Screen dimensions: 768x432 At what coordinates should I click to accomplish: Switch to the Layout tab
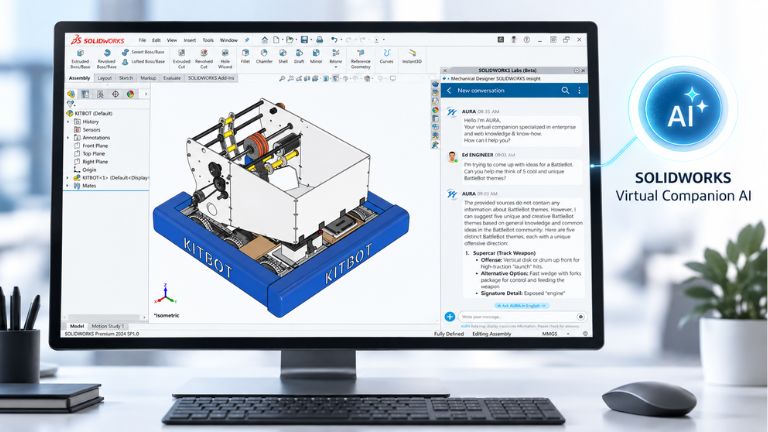(104, 78)
